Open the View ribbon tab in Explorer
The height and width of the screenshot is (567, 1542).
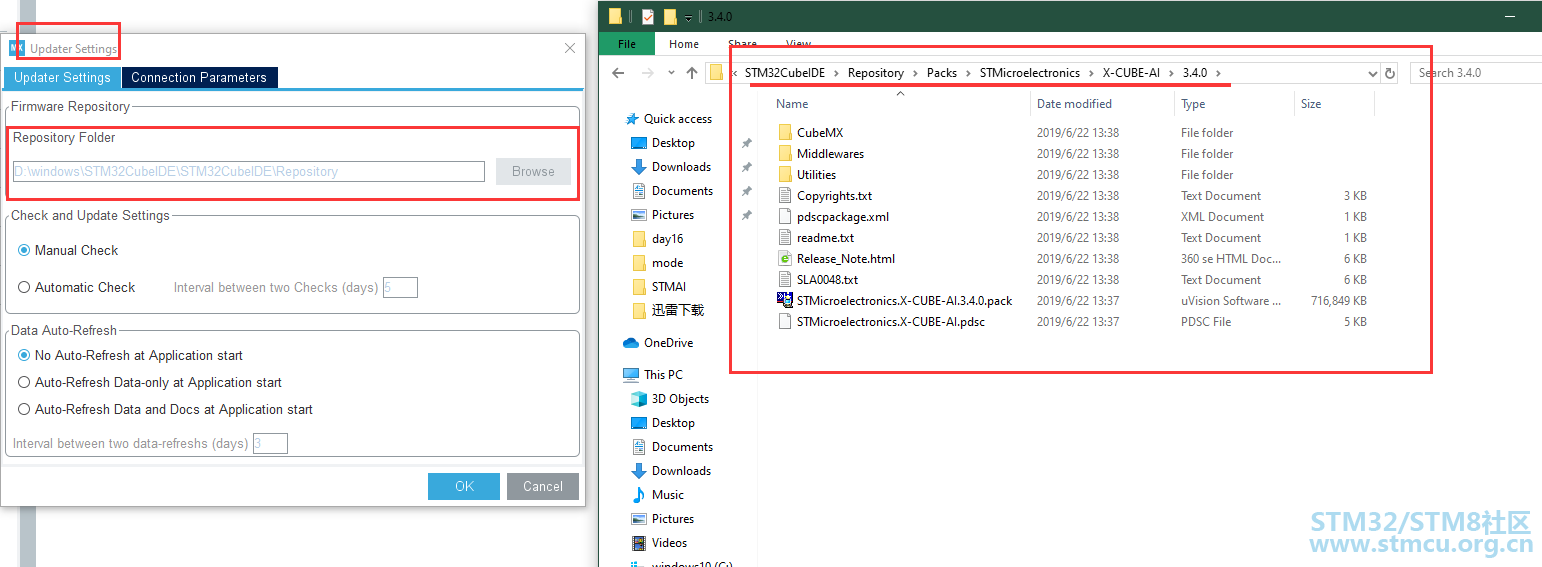pos(798,44)
